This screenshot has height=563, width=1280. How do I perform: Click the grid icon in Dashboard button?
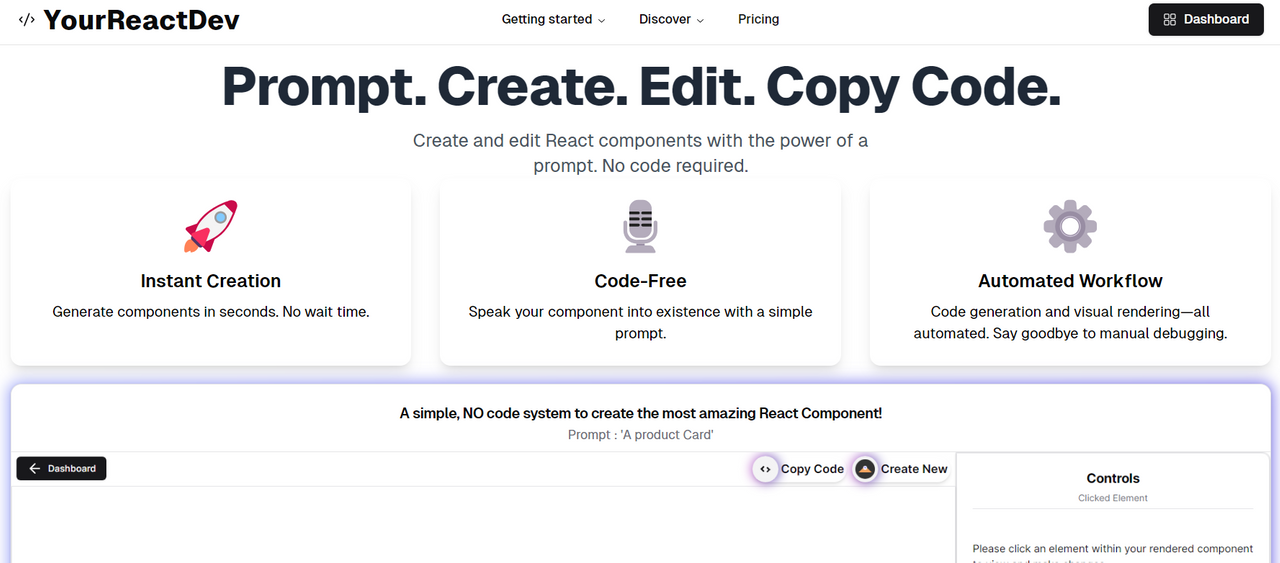1170,19
